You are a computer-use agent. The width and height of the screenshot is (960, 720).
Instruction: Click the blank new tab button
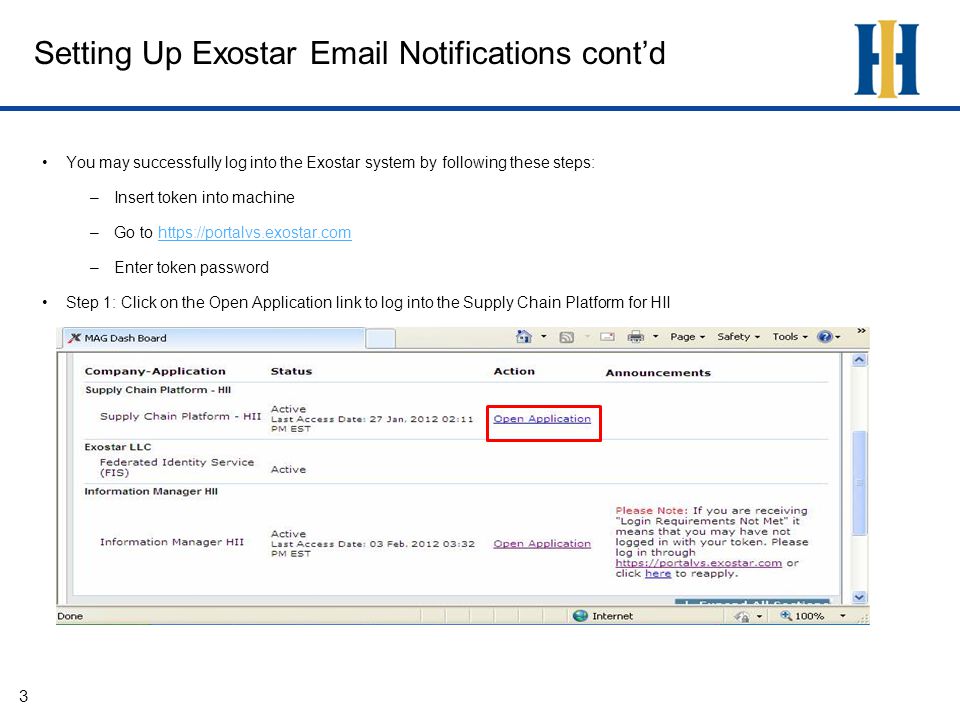coord(380,338)
